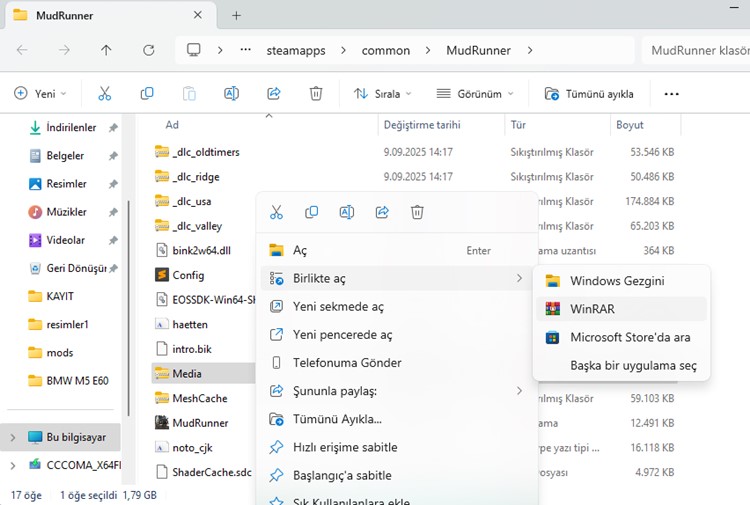The height and width of the screenshot is (505, 750).
Task: Share via context menu share icon
Action: coord(382,212)
